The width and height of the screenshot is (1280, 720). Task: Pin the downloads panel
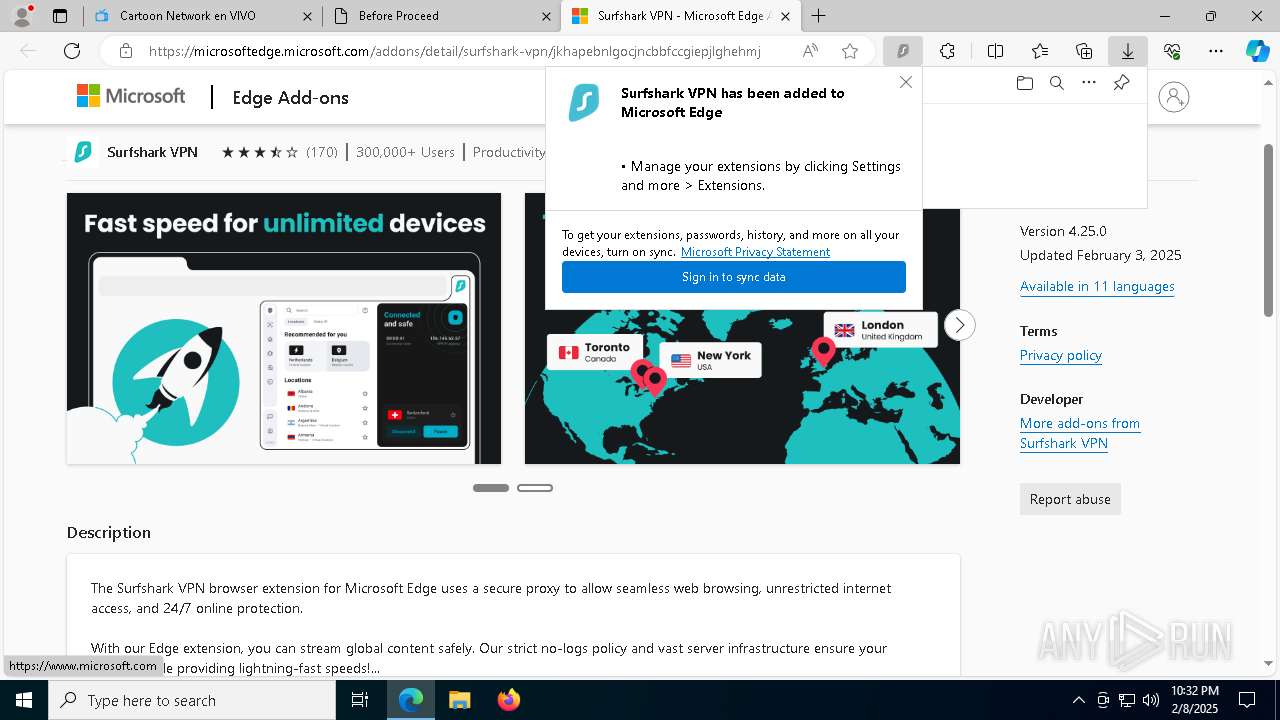[1121, 83]
